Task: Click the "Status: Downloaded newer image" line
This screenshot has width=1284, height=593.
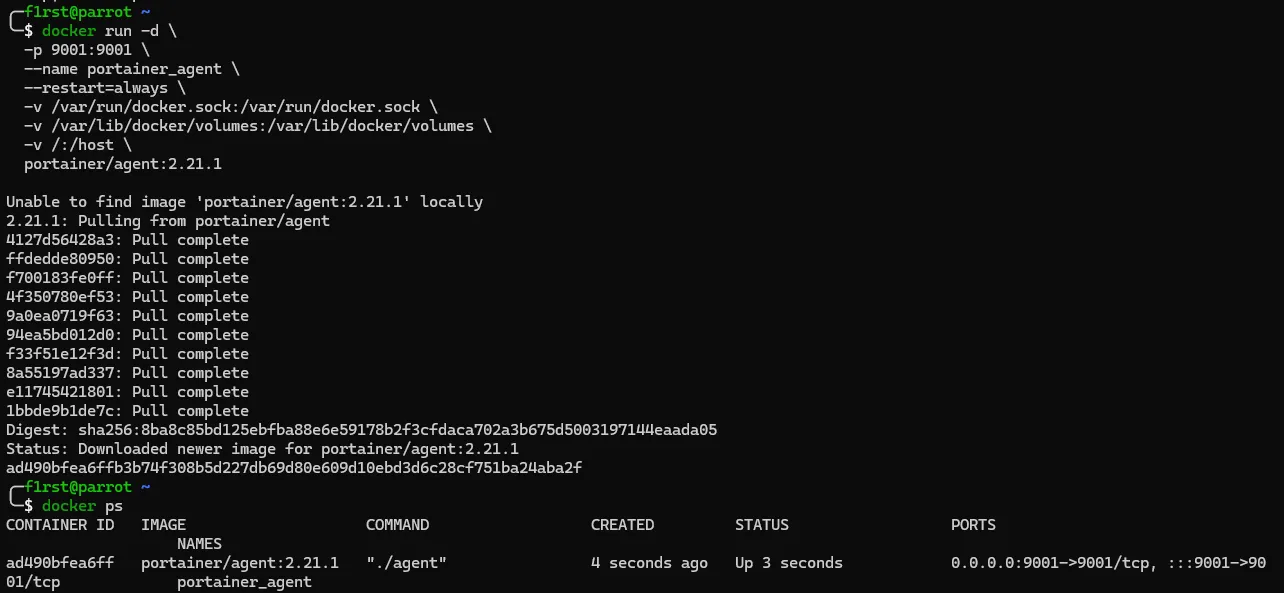Action: coord(262,449)
